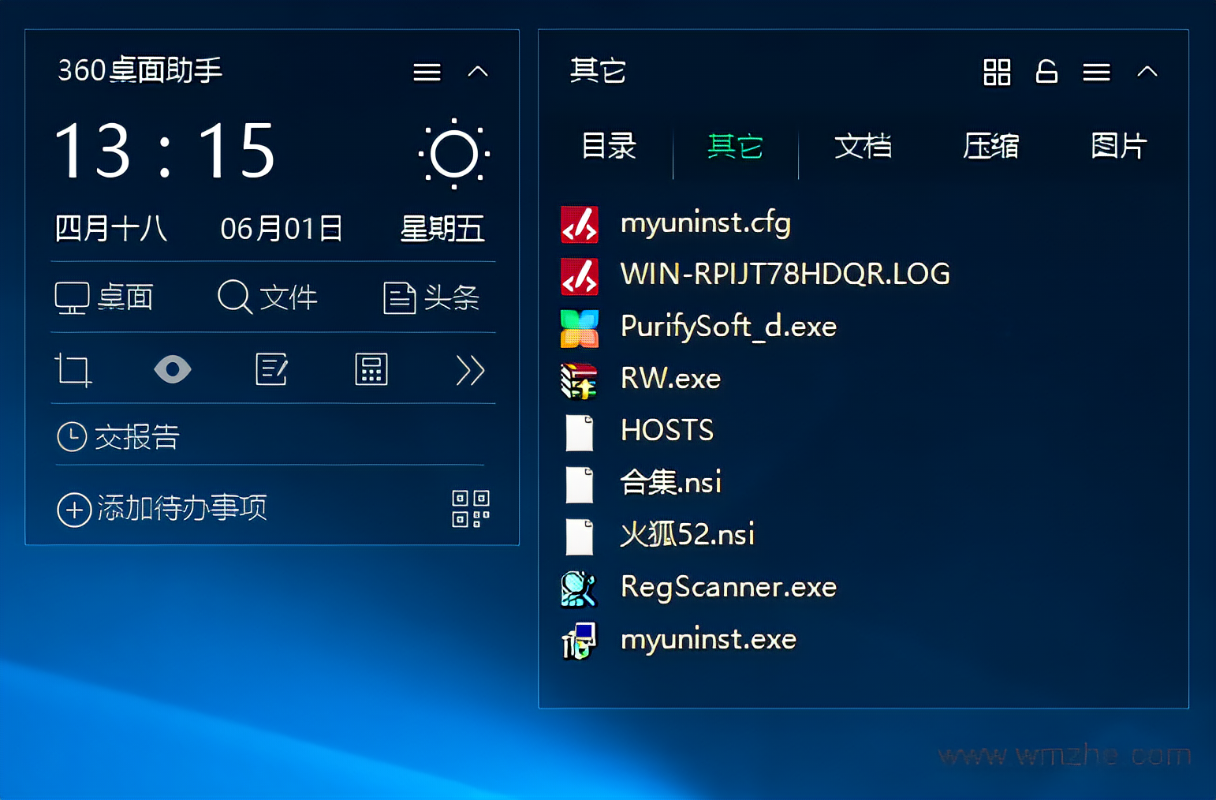Switch to the 目录 tab

[x=609, y=146]
